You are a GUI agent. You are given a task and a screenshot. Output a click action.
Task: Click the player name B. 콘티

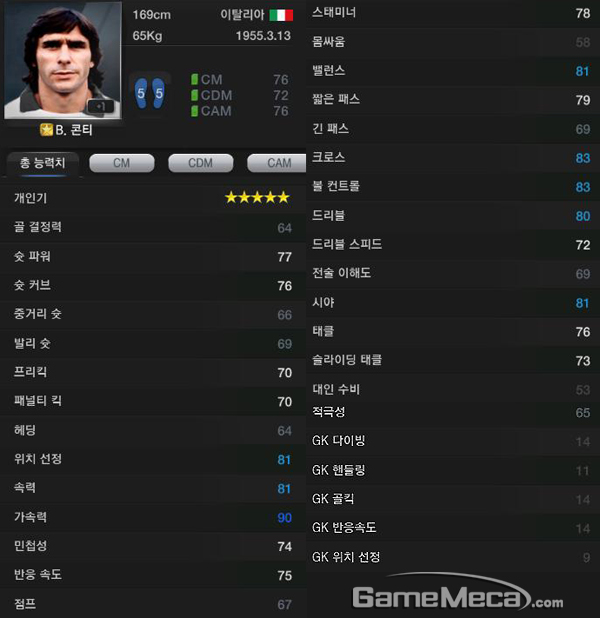tap(74, 130)
